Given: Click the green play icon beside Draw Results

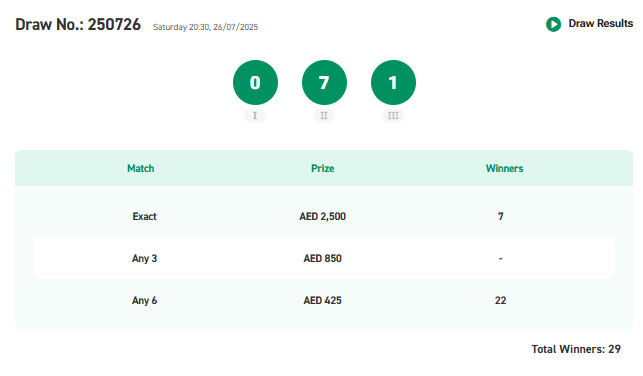Looking at the screenshot, I should [x=553, y=24].
